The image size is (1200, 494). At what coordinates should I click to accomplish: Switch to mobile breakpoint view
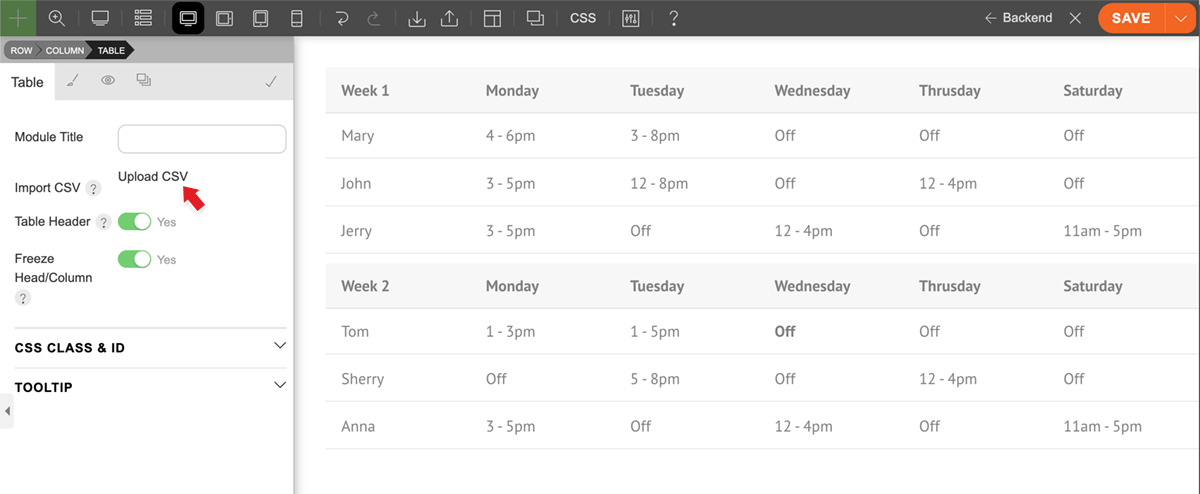296,18
